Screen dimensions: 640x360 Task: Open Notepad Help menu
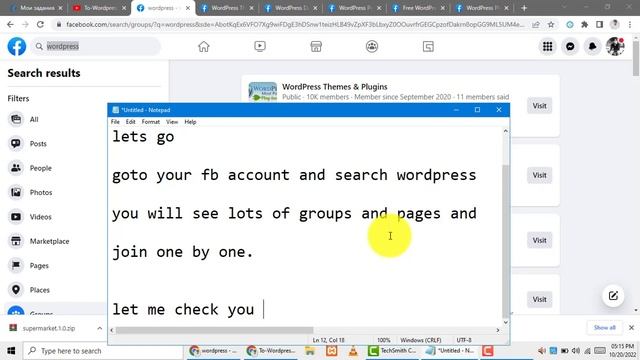pyautogui.click(x=190, y=122)
